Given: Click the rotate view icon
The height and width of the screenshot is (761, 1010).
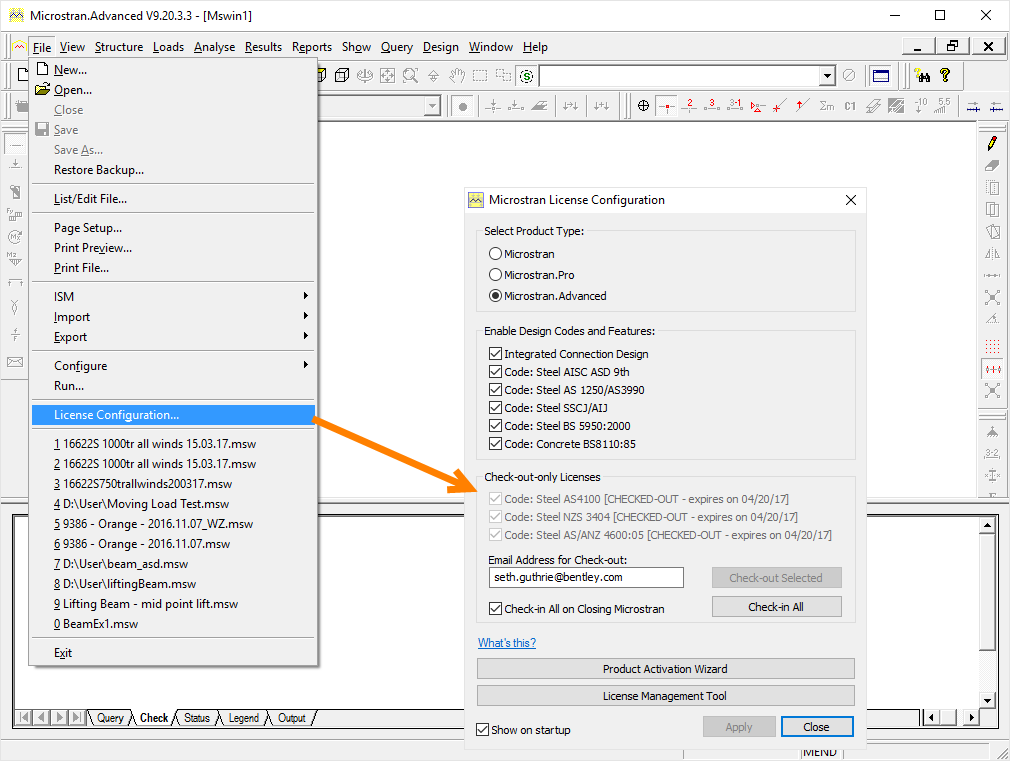Looking at the screenshot, I should click(x=365, y=75).
